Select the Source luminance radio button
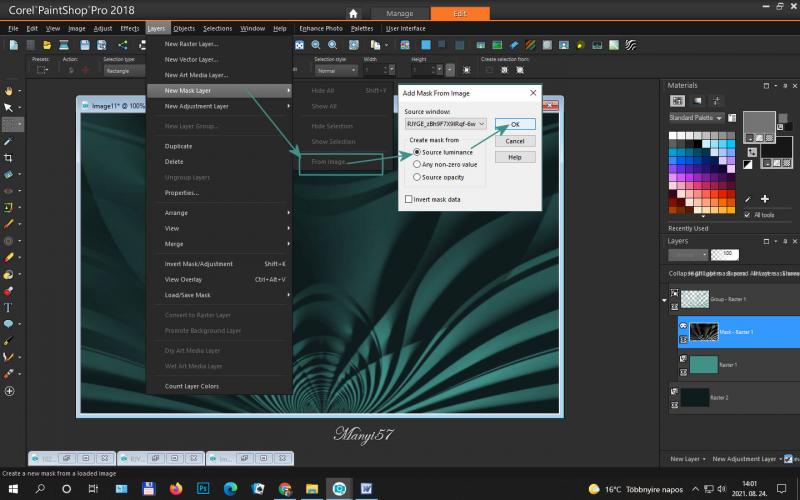This screenshot has height=500, width=800. point(417,152)
